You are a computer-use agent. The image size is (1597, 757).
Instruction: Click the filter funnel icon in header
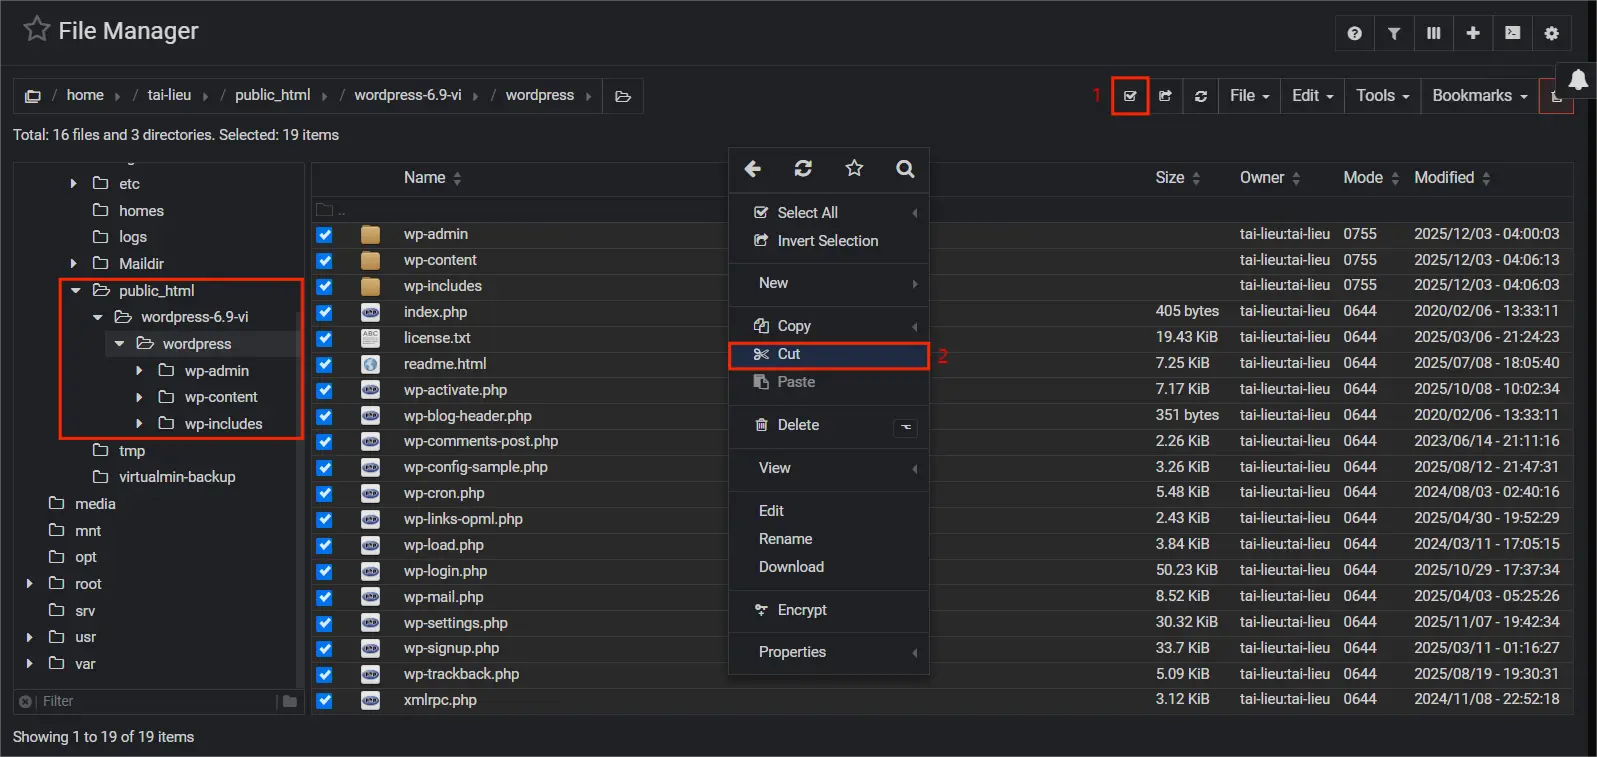pos(1393,33)
